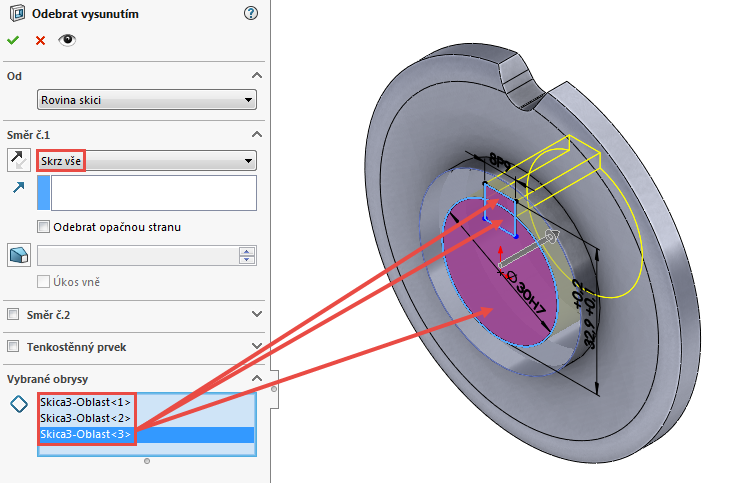Click the panel splitter handle on the edge

point(274,389)
